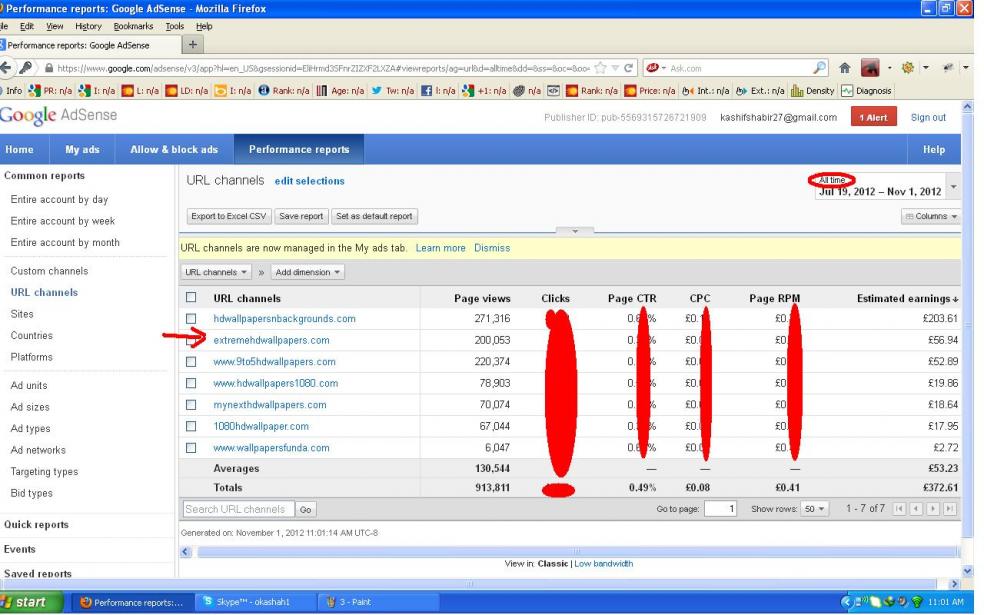
Task: Click the Density toolbar icon
Action: [813, 91]
